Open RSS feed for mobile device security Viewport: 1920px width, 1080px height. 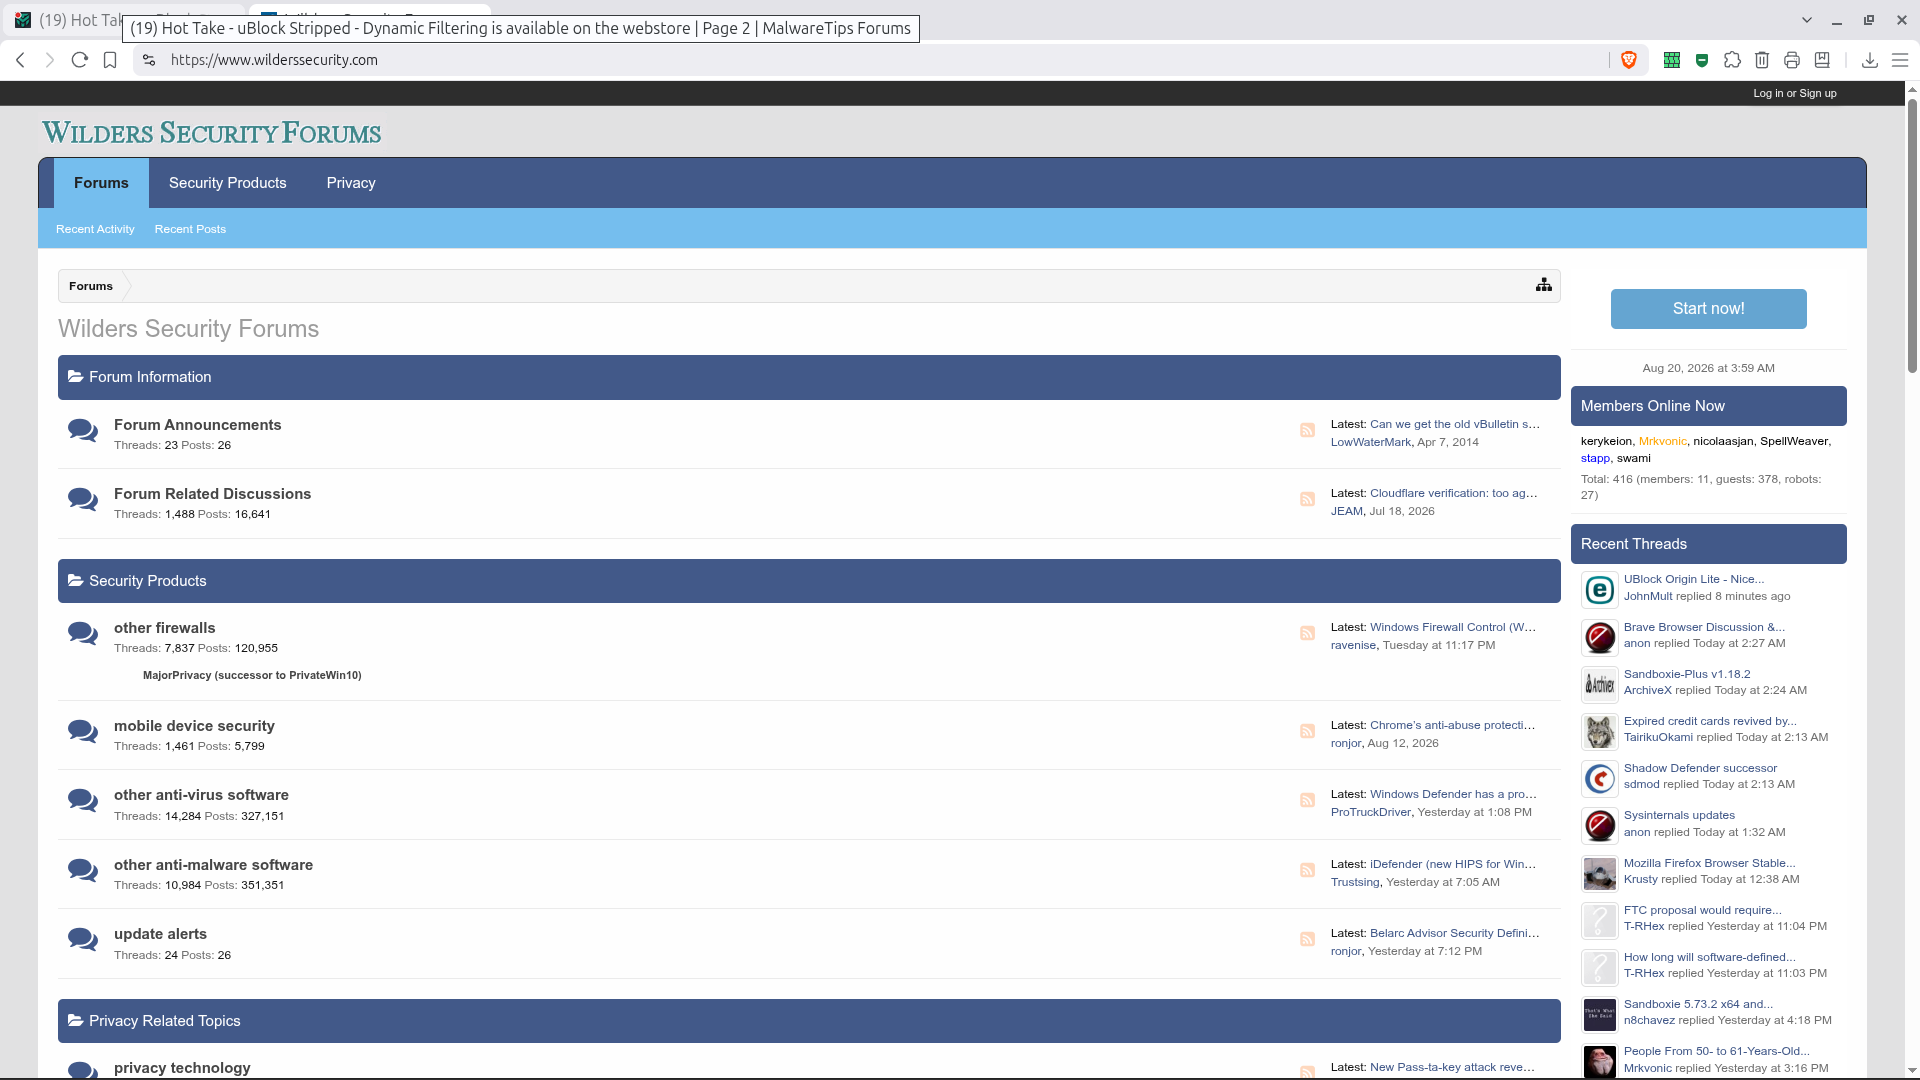point(1307,731)
